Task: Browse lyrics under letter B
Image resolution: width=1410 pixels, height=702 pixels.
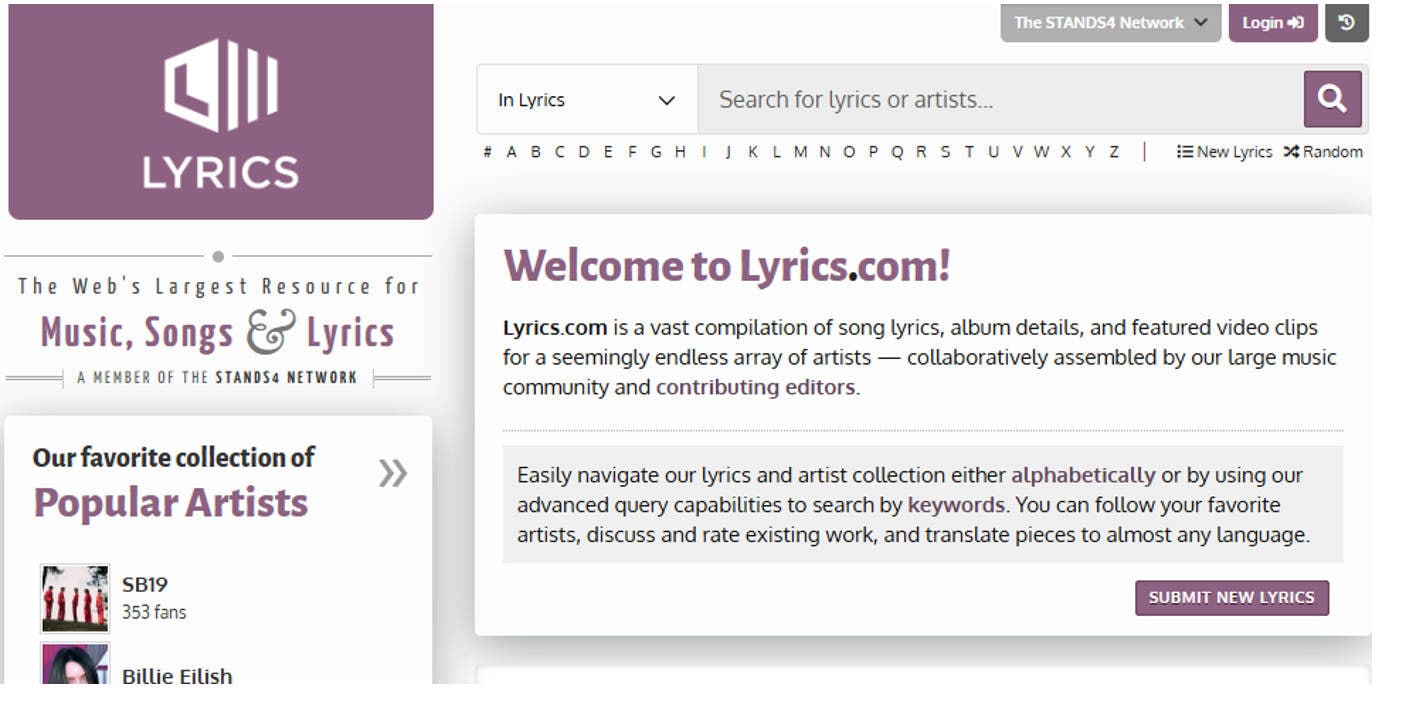Action: (x=535, y=152)
